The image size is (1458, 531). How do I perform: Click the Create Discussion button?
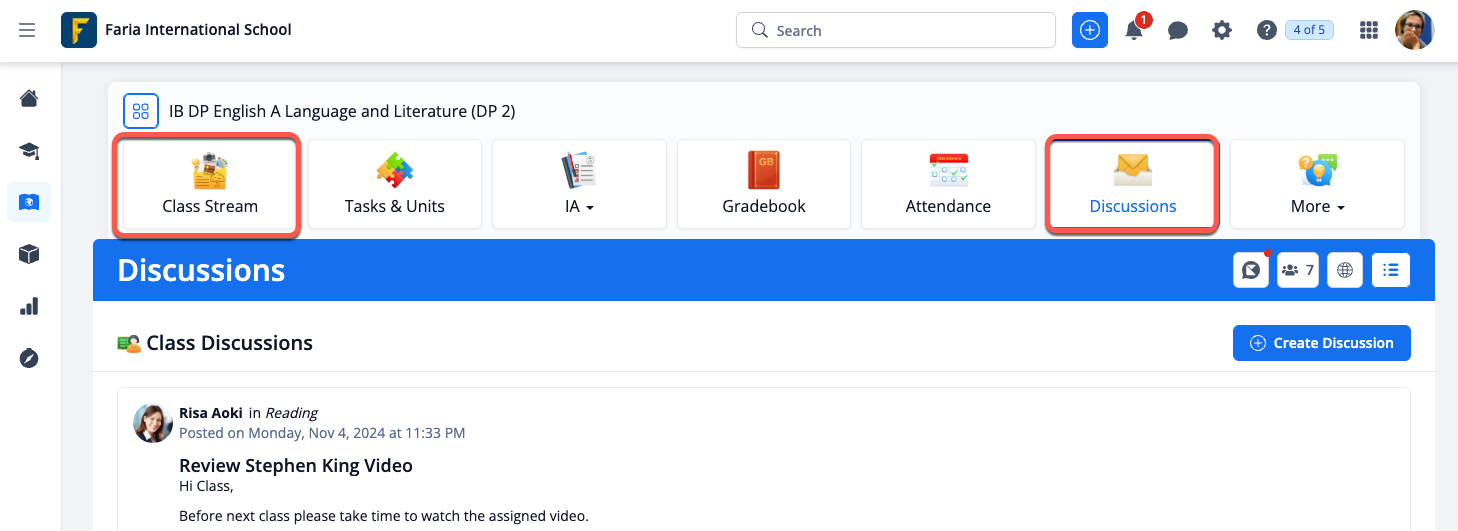click(1321, 343)
